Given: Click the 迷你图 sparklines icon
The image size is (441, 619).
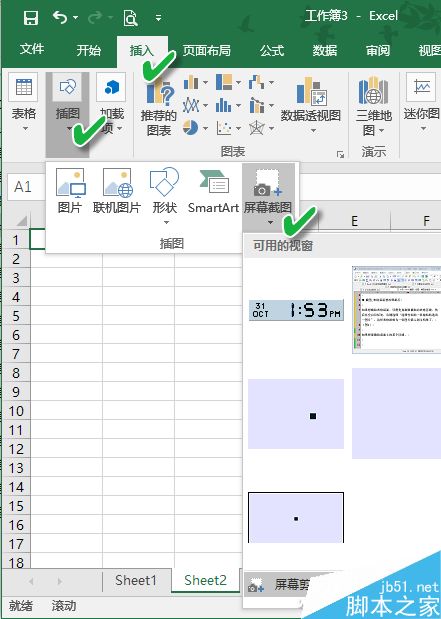Looking at the screenshot, I should (422, 87).
